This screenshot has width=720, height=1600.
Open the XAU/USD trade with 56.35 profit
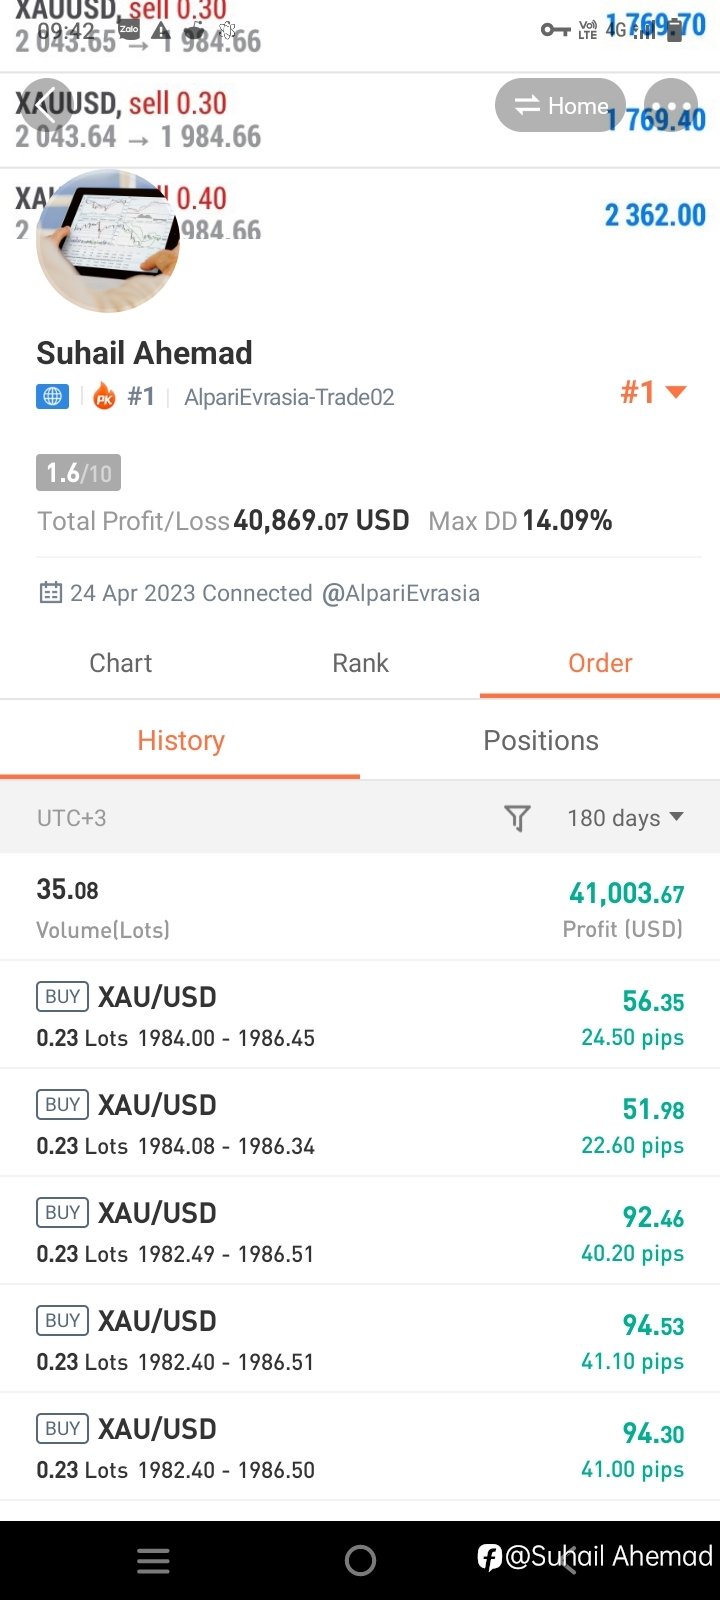360,1015
